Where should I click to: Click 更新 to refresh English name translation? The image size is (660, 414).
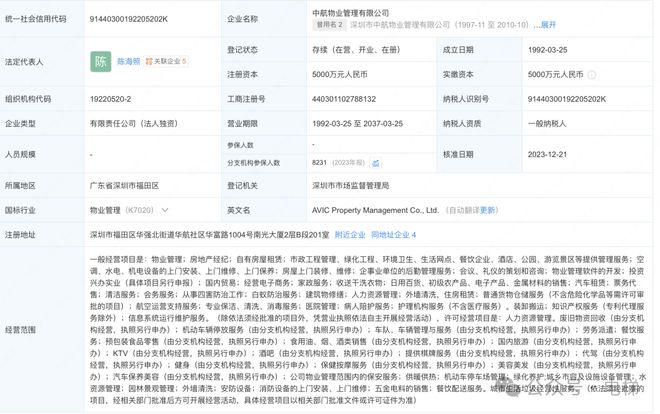click(x=487, y=210)
